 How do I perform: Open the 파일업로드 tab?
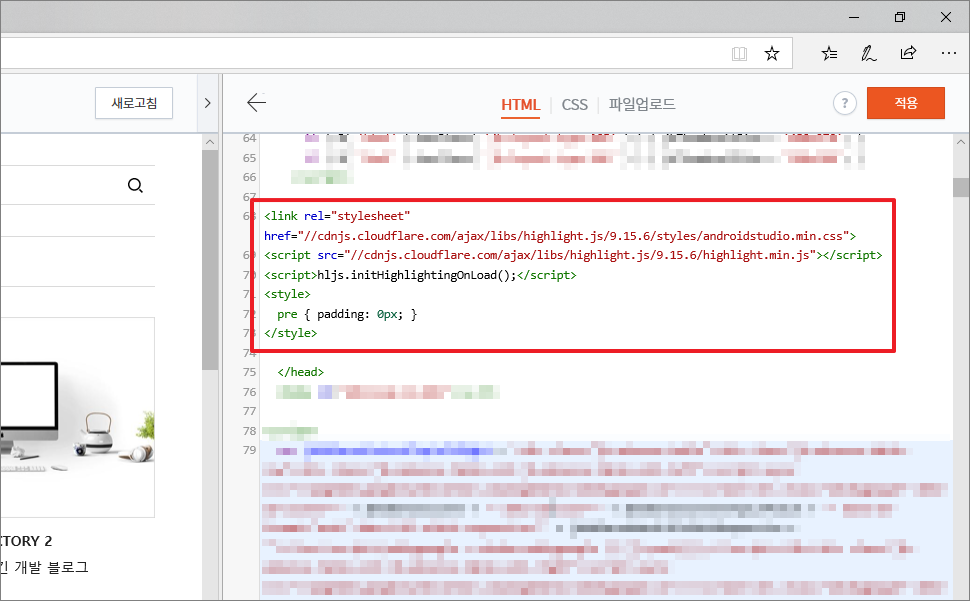(x=642, y=104)
